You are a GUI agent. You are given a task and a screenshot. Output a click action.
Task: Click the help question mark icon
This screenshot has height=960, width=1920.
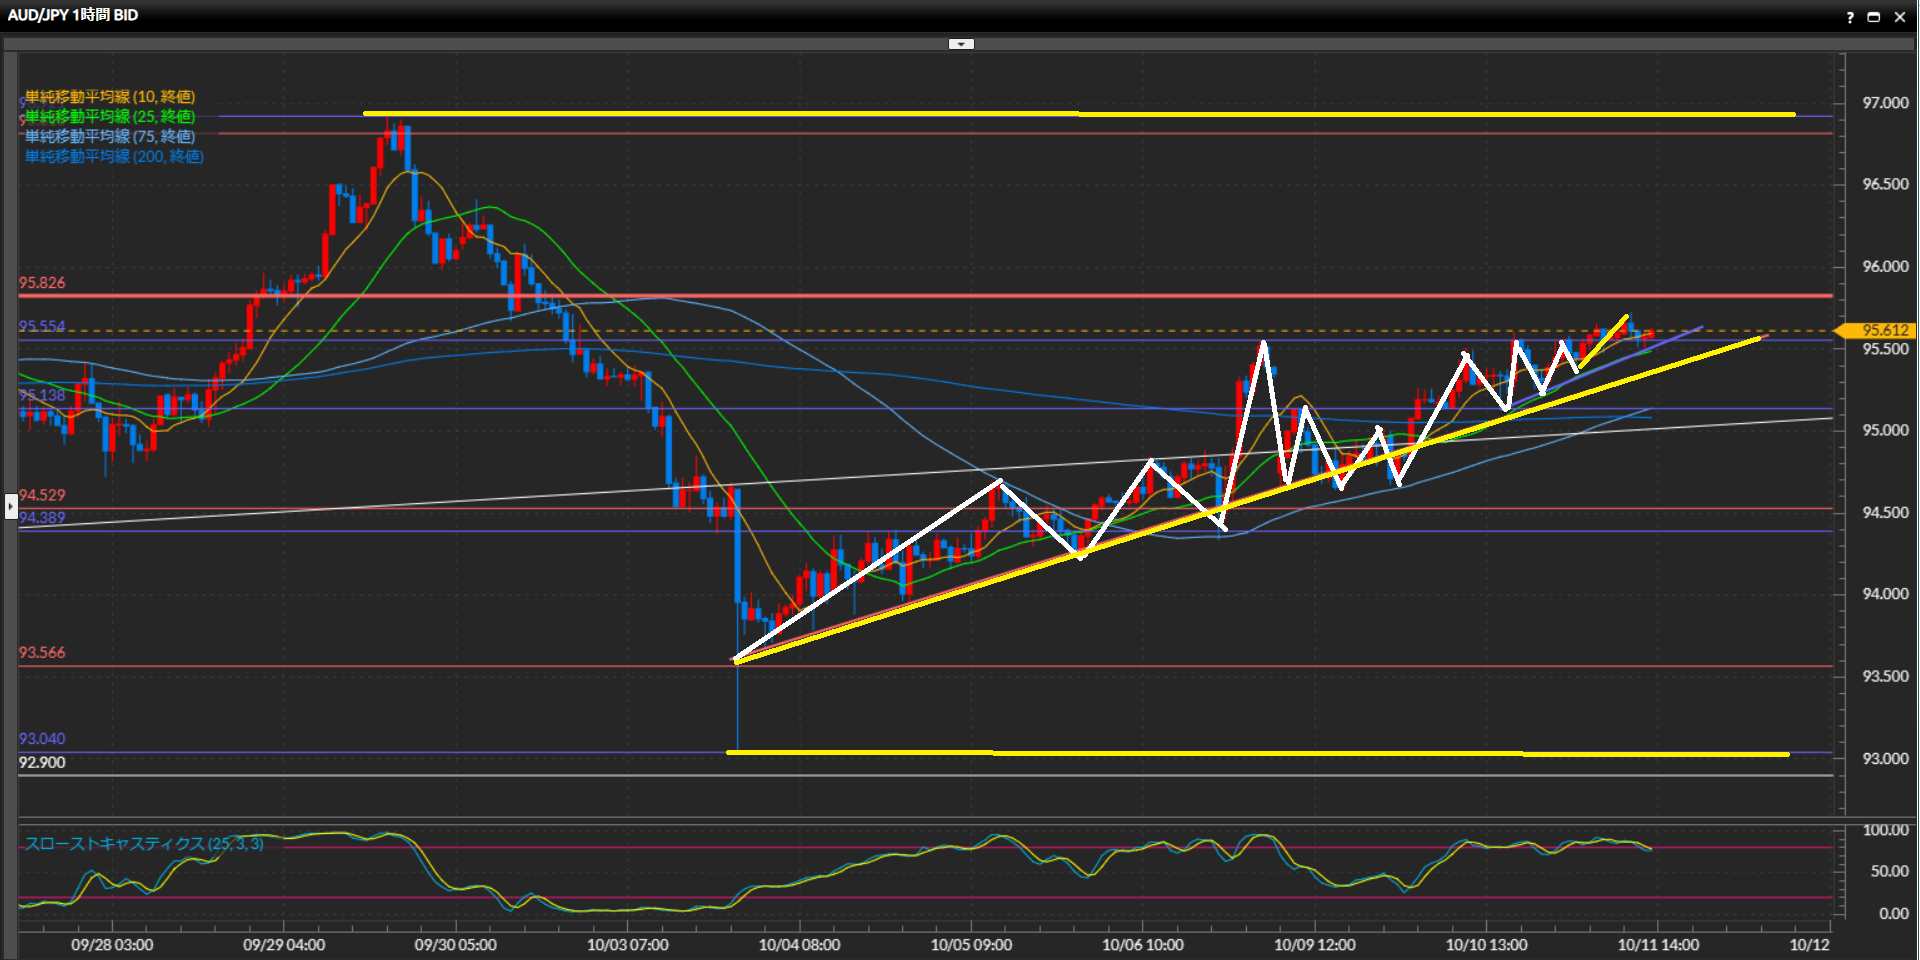pyautogui.click(x=1849, y=17)
